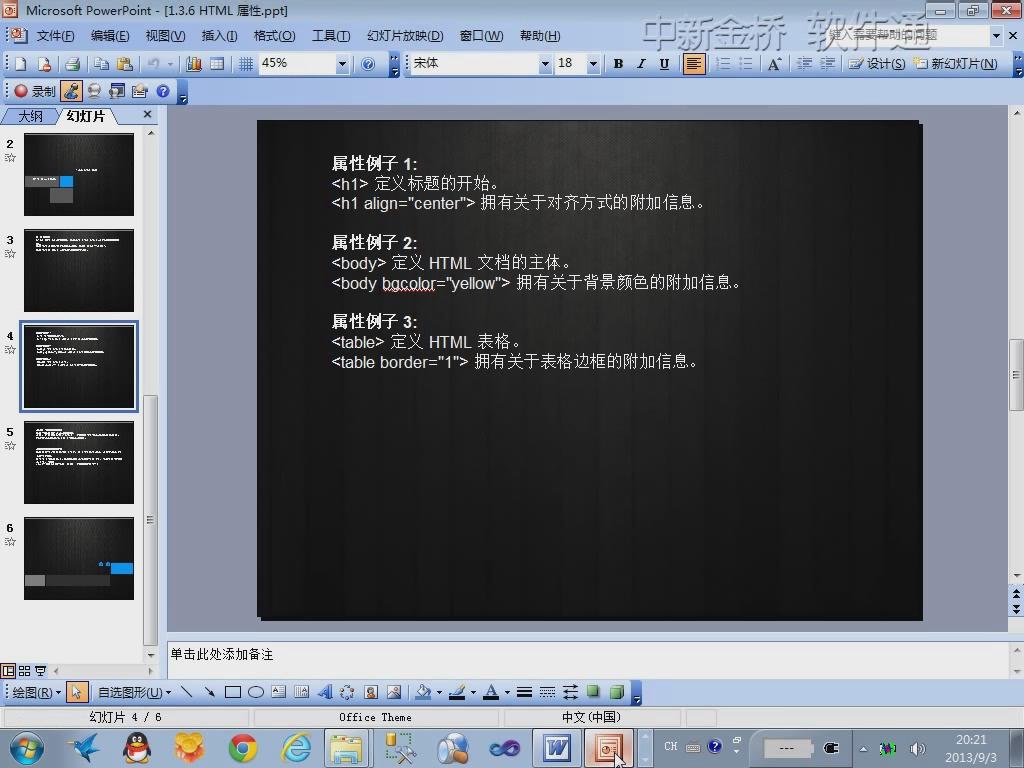Viewport: 1024px width, 768px height.
Task: Open the 设计(S) design pane
Action: 876,63
